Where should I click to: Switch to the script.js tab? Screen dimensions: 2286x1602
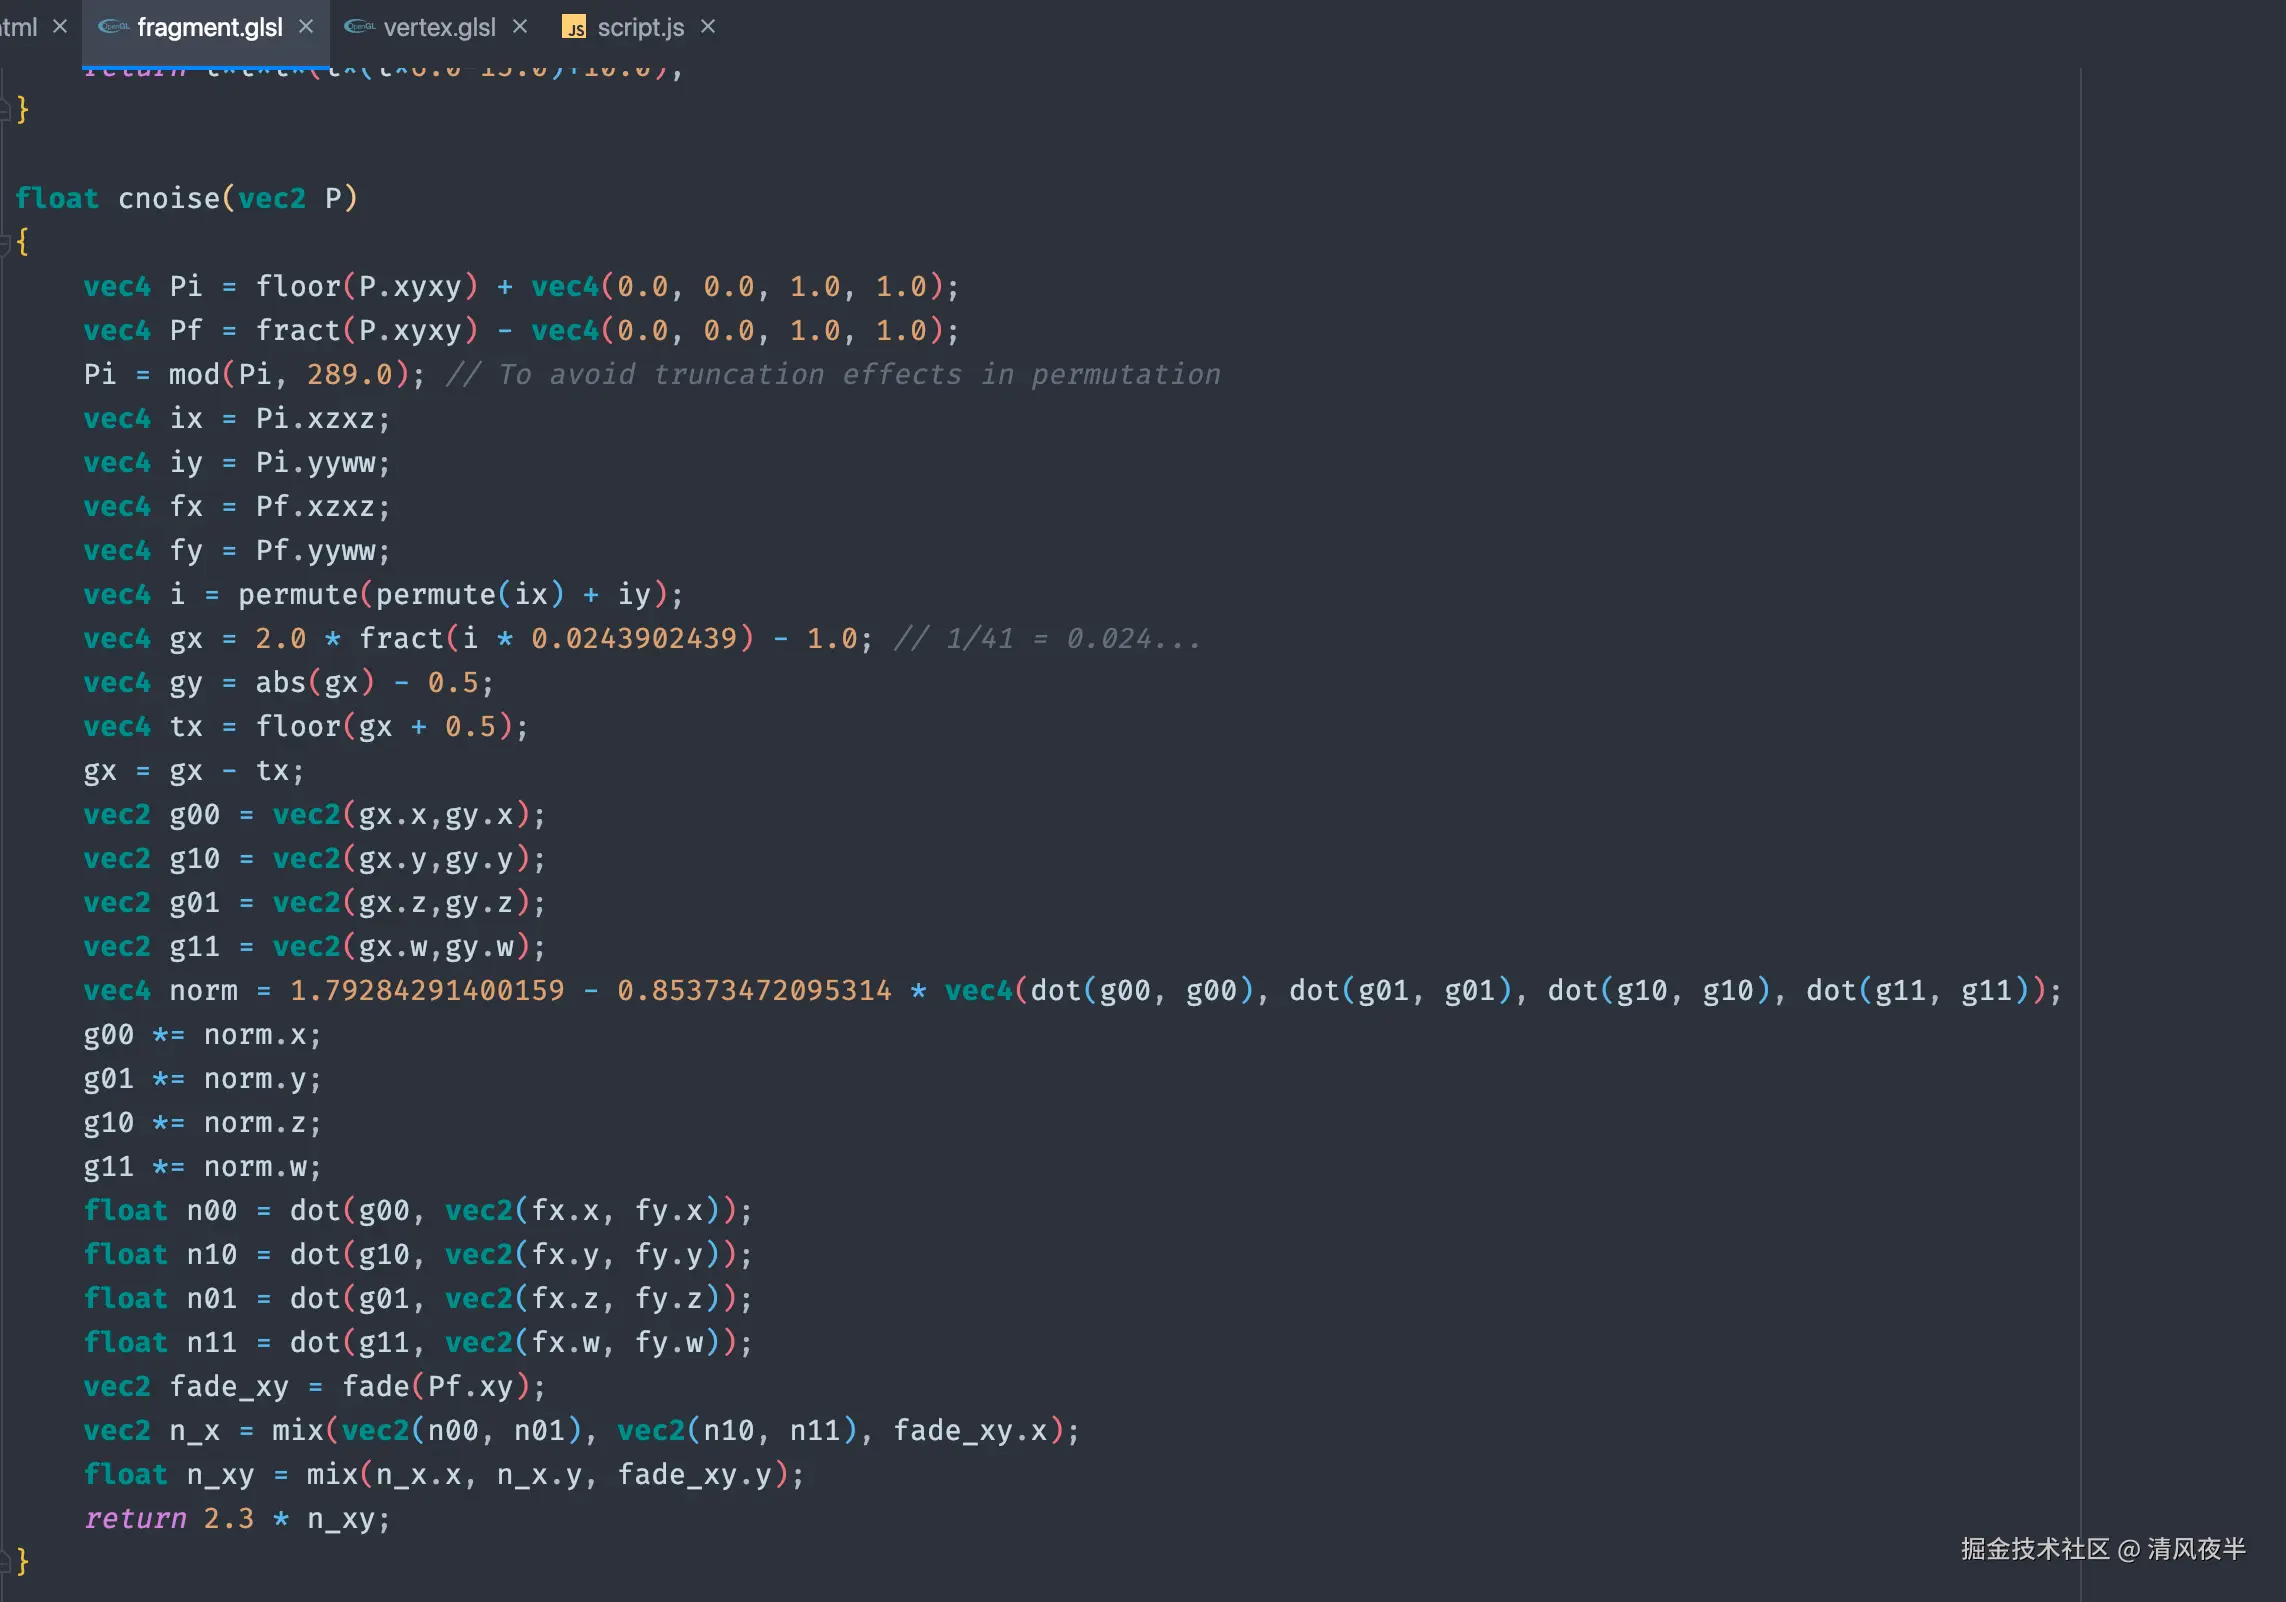(x=640, y=27)
